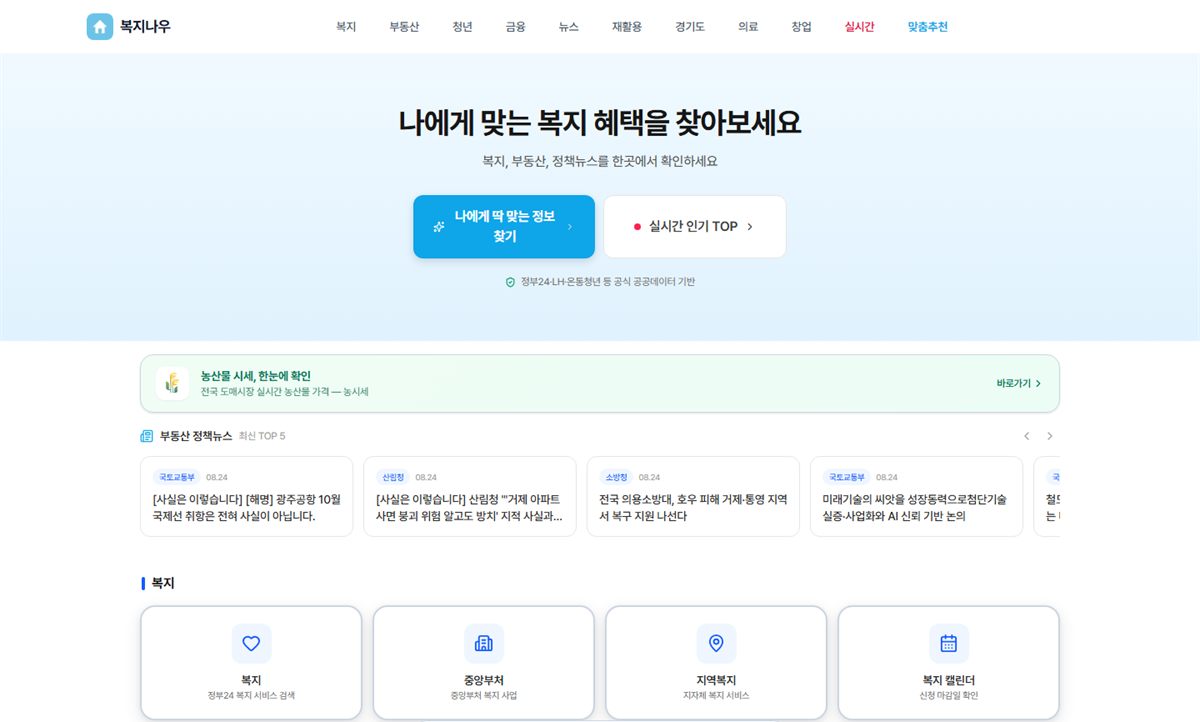The height and width of the screenshot is (722, 1200).
Task: Click the 산림청 tag on the news card
Action: pos(392,477)
